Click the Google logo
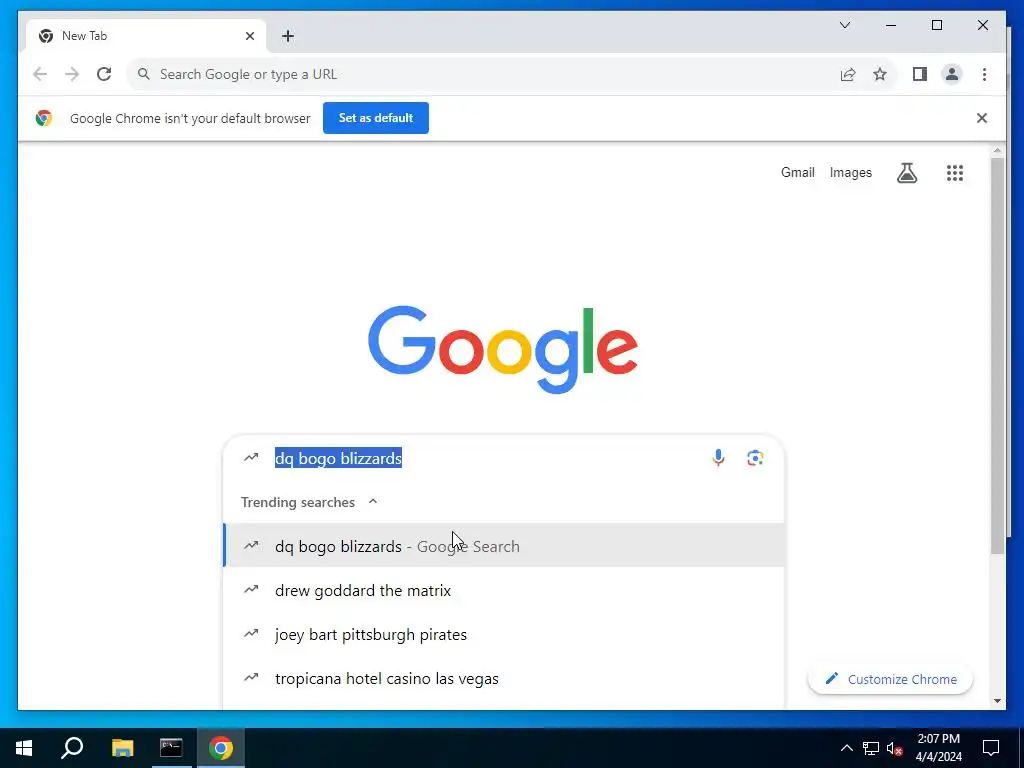 pyautogui.click(x=503, y=349)
